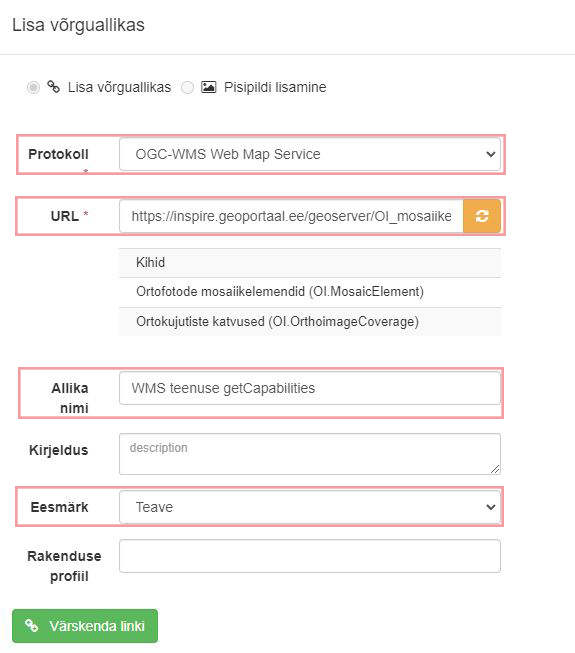Image resolution: width=575 pixels, height=653 pixels.
Task: Open the Protokoll dropdown
Action: click(x=310, y=154)
